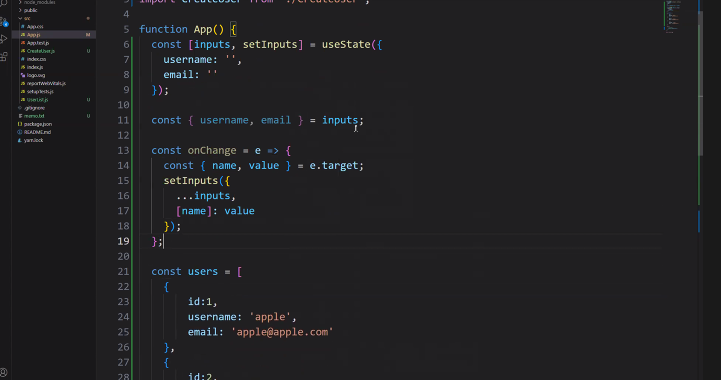Open the Source Control activity bar icon
721x380 pixels.
[4, 22]
